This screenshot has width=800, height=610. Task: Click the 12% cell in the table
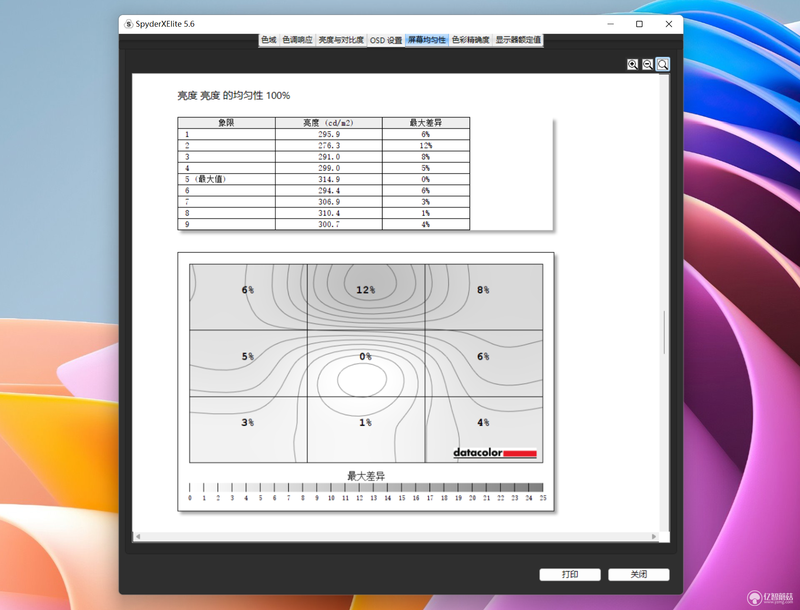pos(426,145)
